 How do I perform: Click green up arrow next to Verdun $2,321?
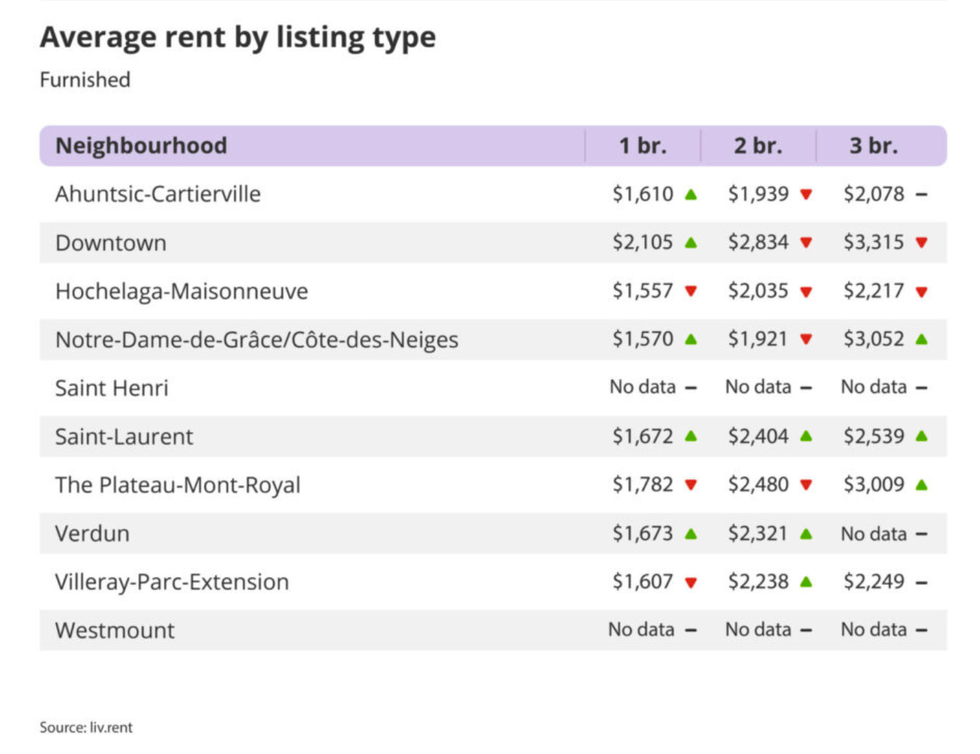point(806,534)
